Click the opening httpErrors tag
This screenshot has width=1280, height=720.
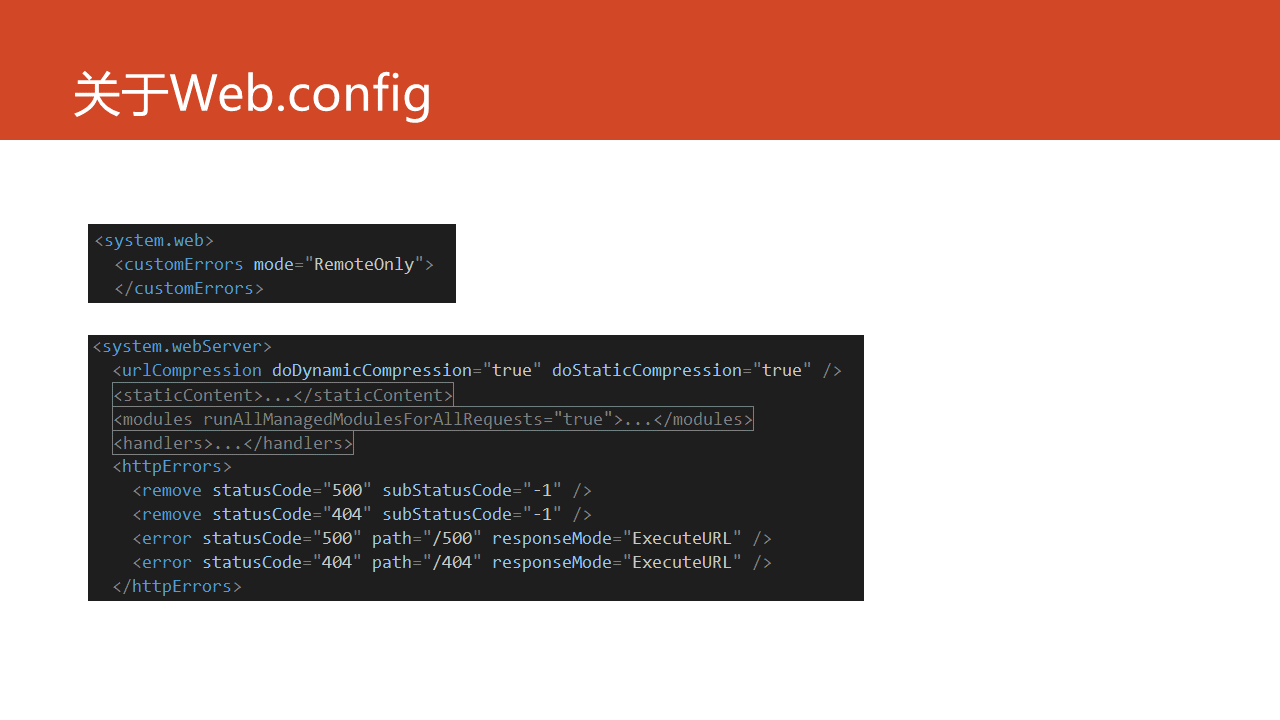tap(172, 466)
